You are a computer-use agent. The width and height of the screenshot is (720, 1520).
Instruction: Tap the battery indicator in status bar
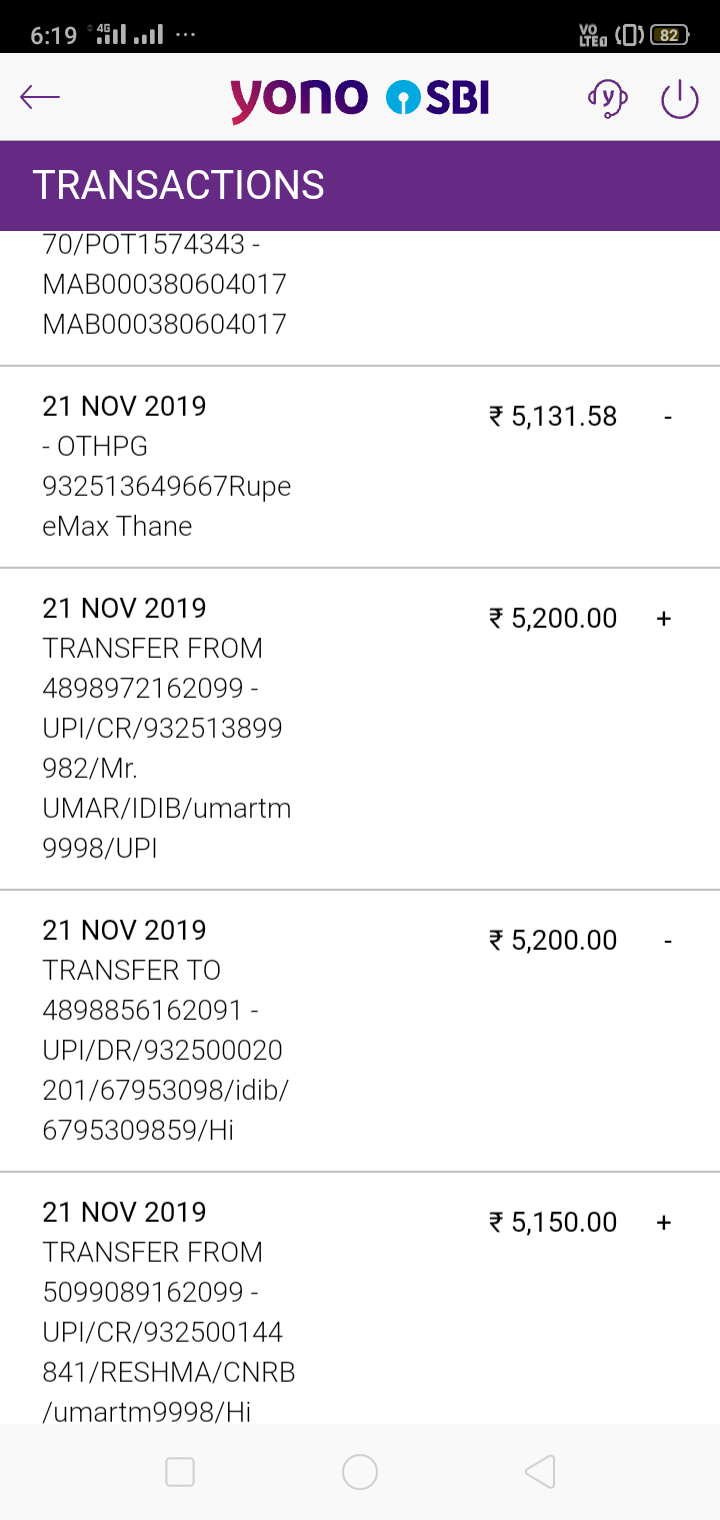(x=669, y=35)
